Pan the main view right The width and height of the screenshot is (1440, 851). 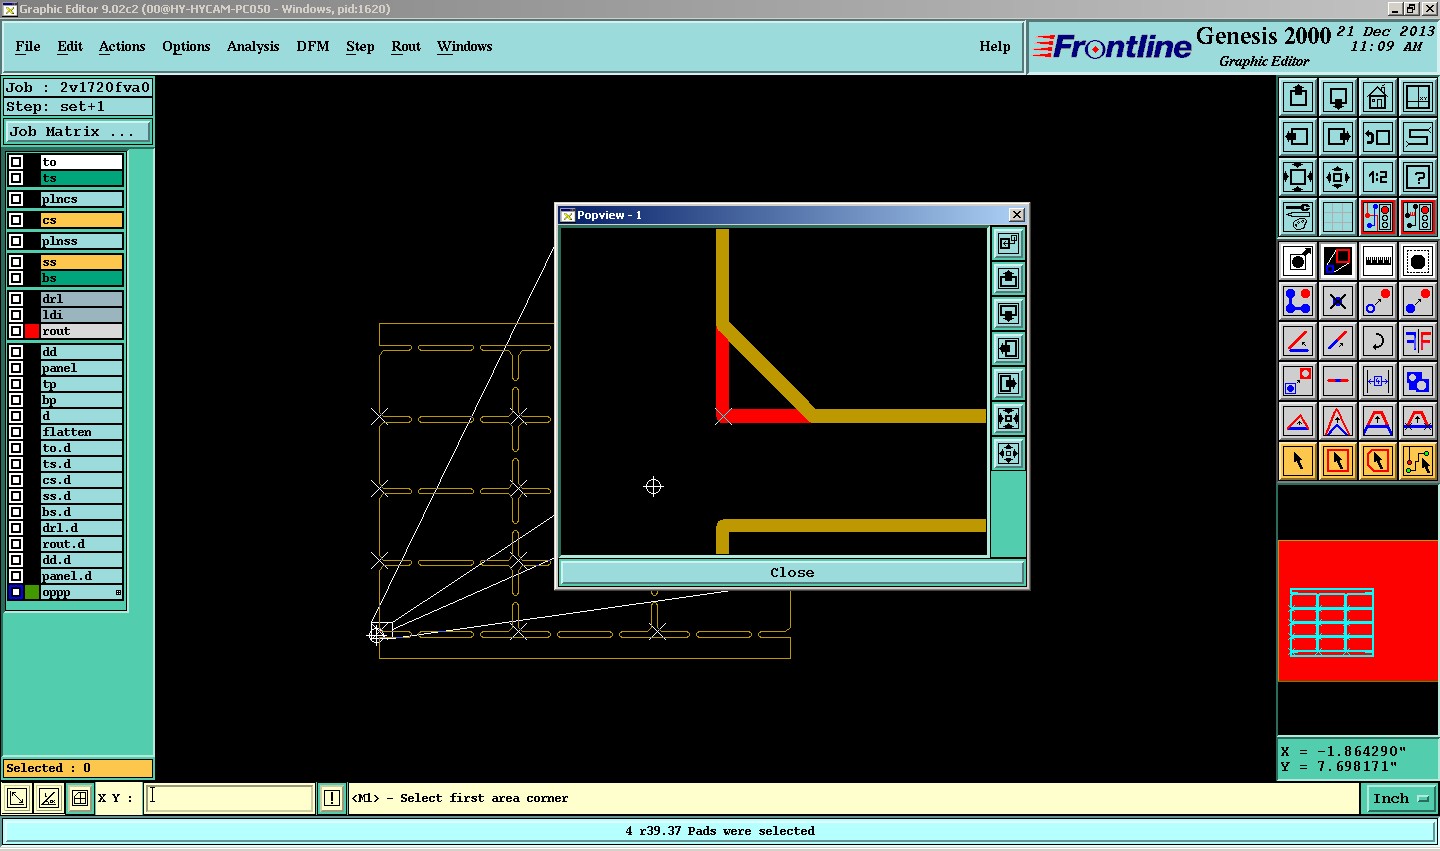point(1338,137)
